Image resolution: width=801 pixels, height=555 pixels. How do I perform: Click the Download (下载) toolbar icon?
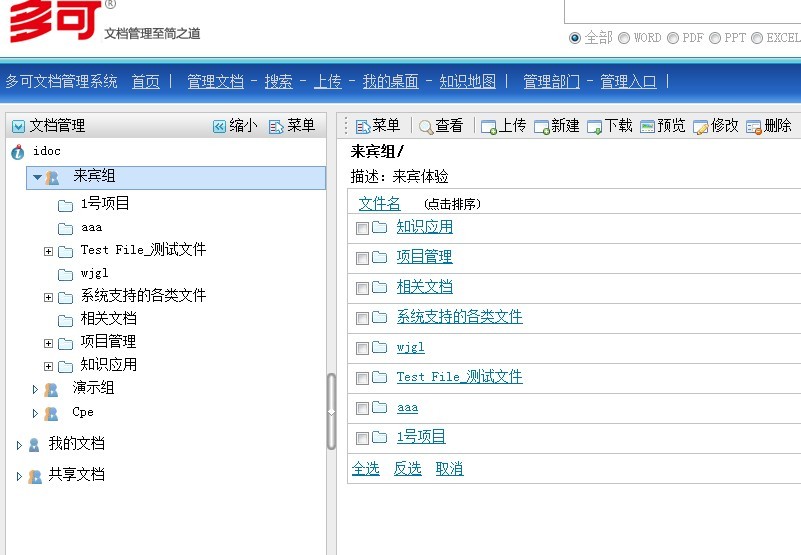pos(595,126)
